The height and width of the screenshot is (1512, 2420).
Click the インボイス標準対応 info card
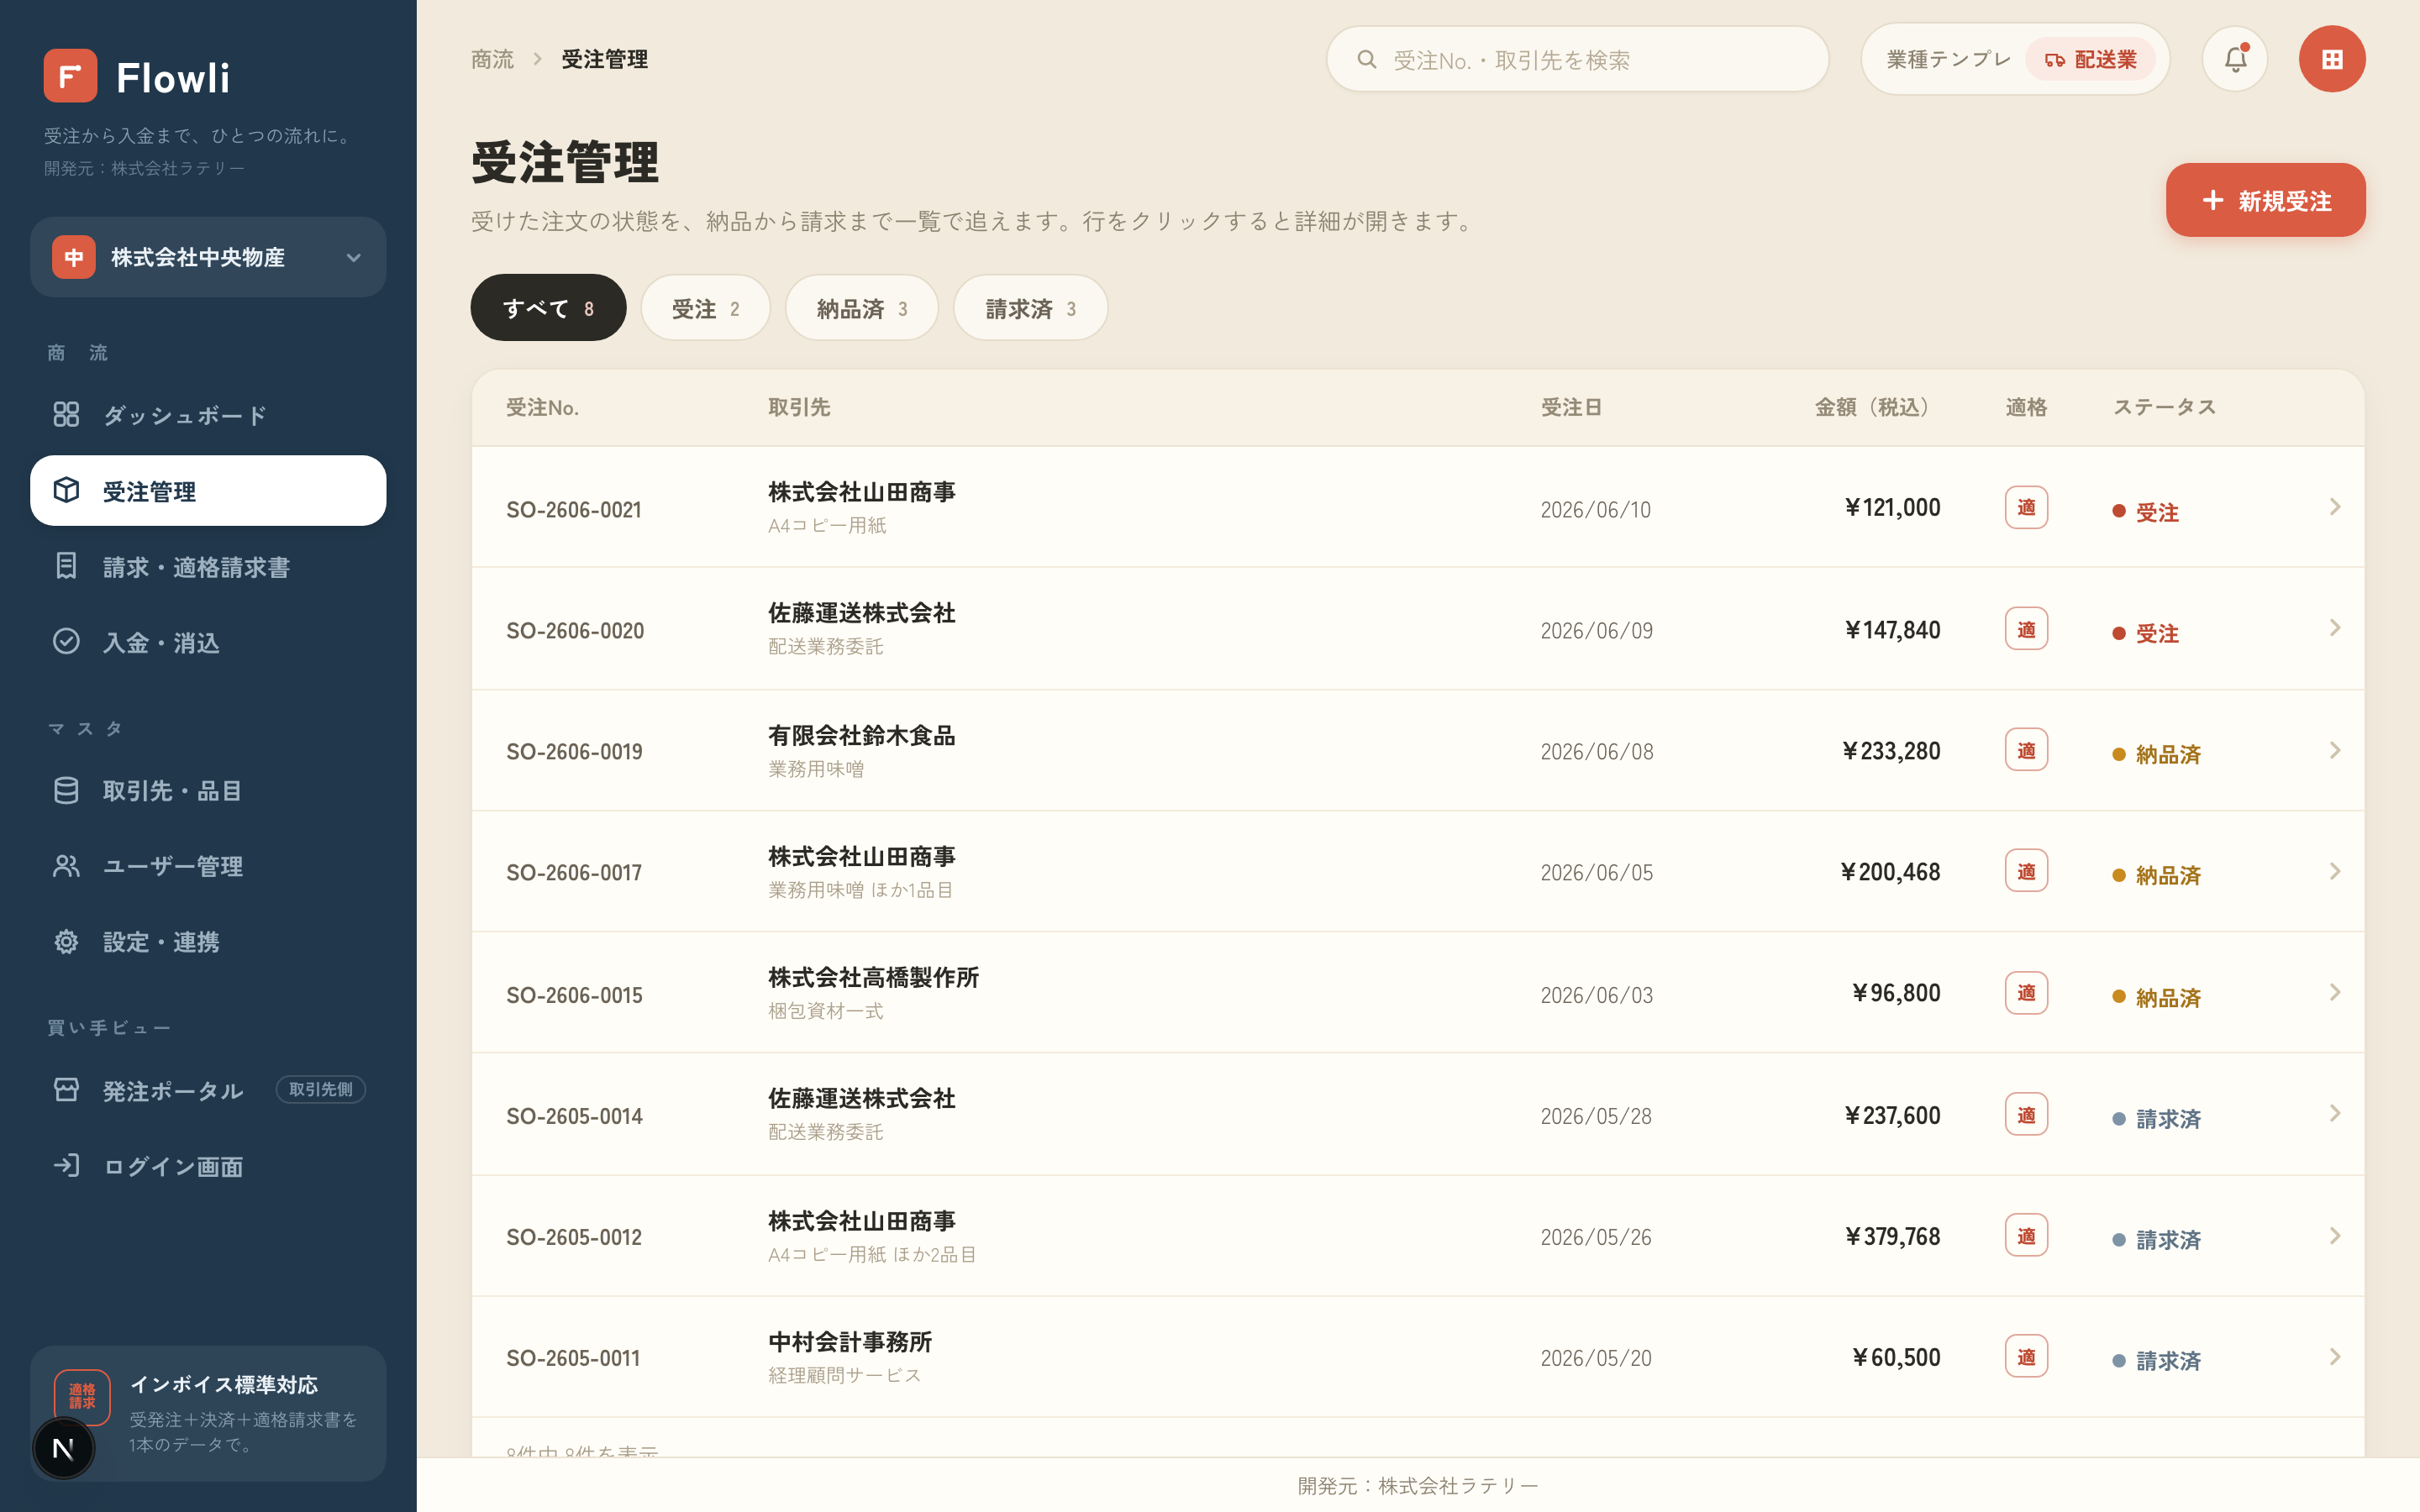208,1413
